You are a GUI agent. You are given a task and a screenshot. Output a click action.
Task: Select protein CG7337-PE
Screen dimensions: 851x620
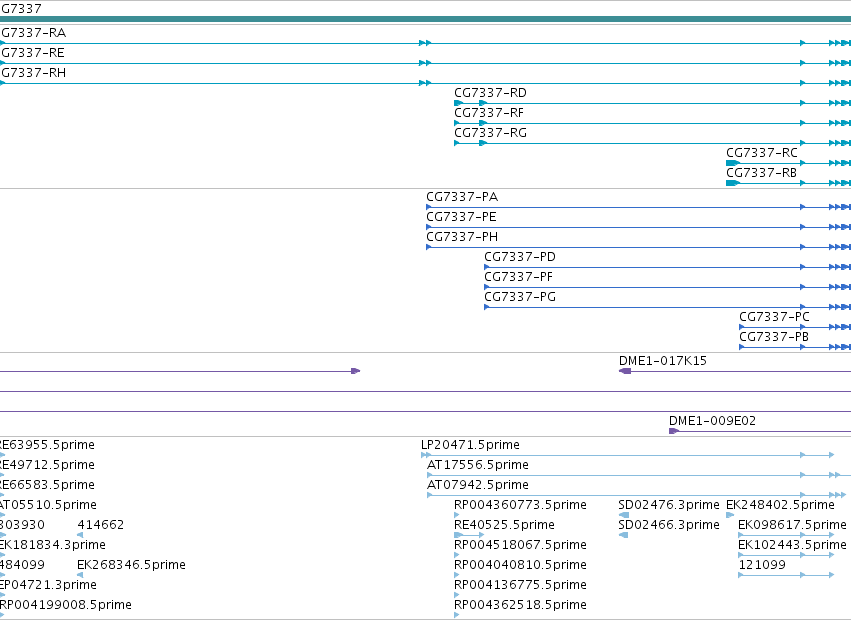click(461, 217)
